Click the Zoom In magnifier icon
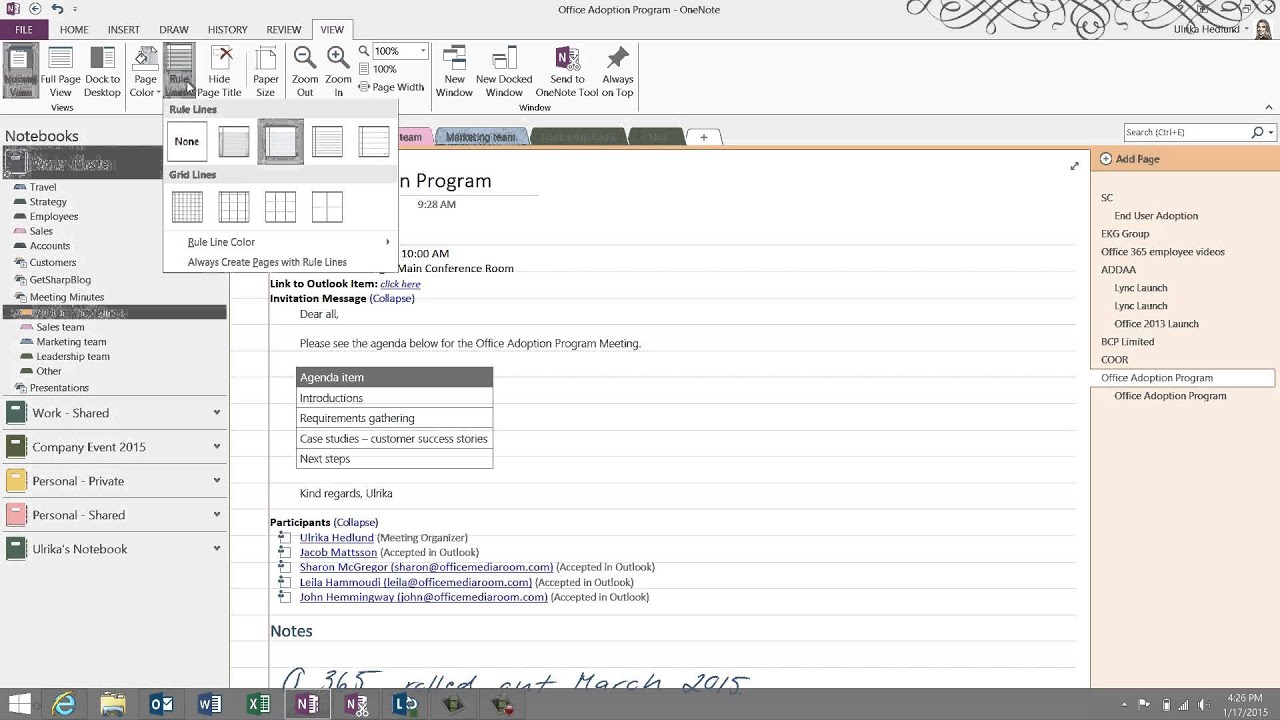The height and width of the screenshot is (720, 1280). click(x=338, y=58)
